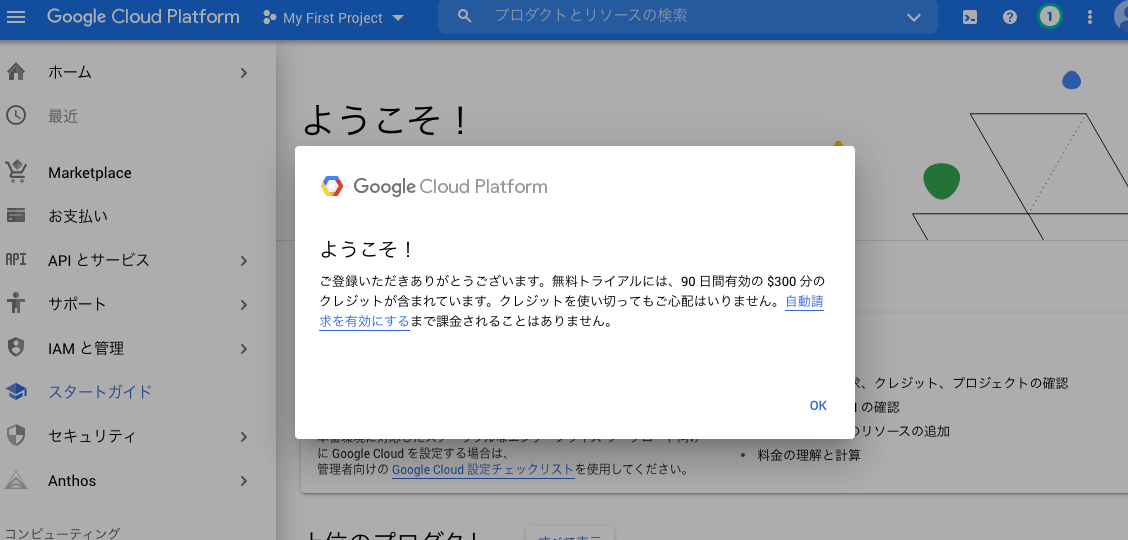Viewport: 1128px width, 540px height.
Task: Expand the サポート submenu chevron
Action: [x=244, y=305]
